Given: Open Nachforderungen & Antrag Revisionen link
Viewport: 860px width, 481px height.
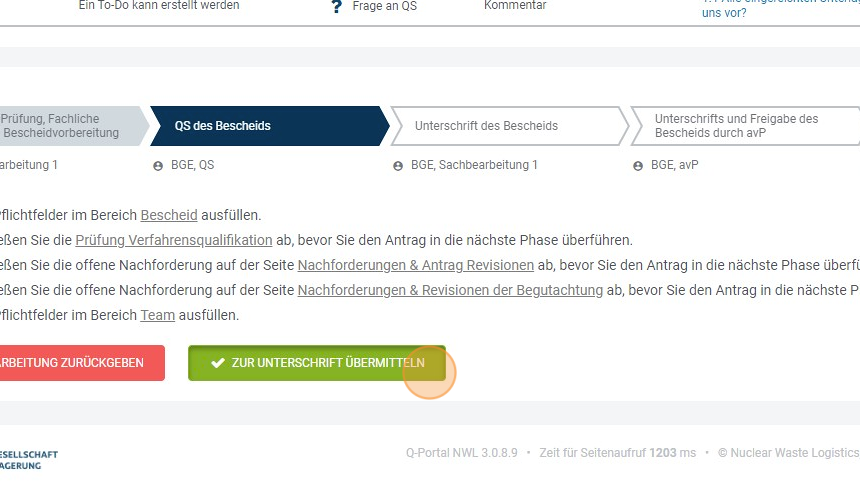Looking at the screenshot, I should pyautogui.click(x=416, y=265).
